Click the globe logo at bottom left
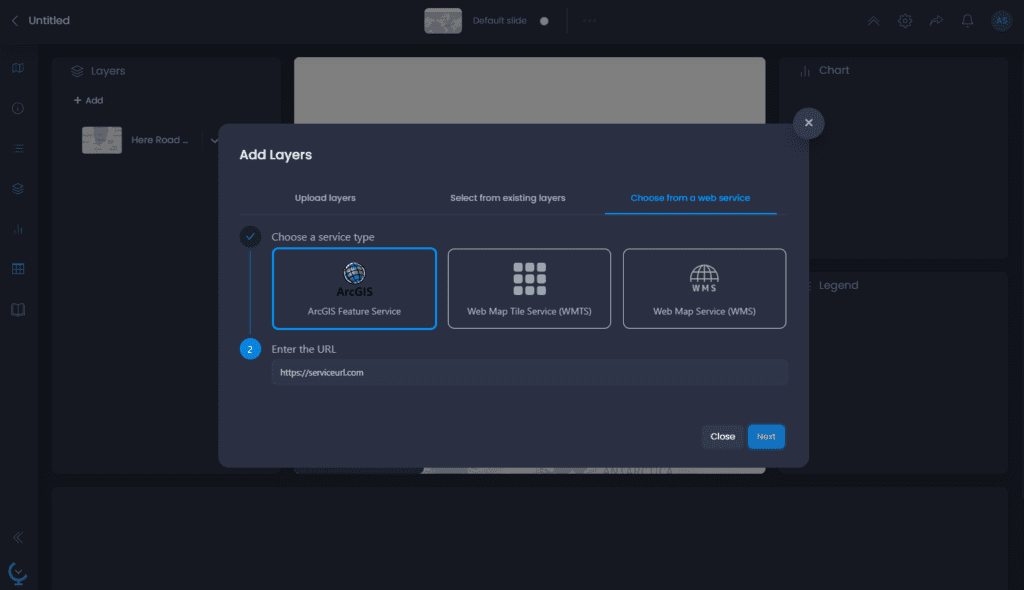The image size is (1024, 590). pos(18,574)
